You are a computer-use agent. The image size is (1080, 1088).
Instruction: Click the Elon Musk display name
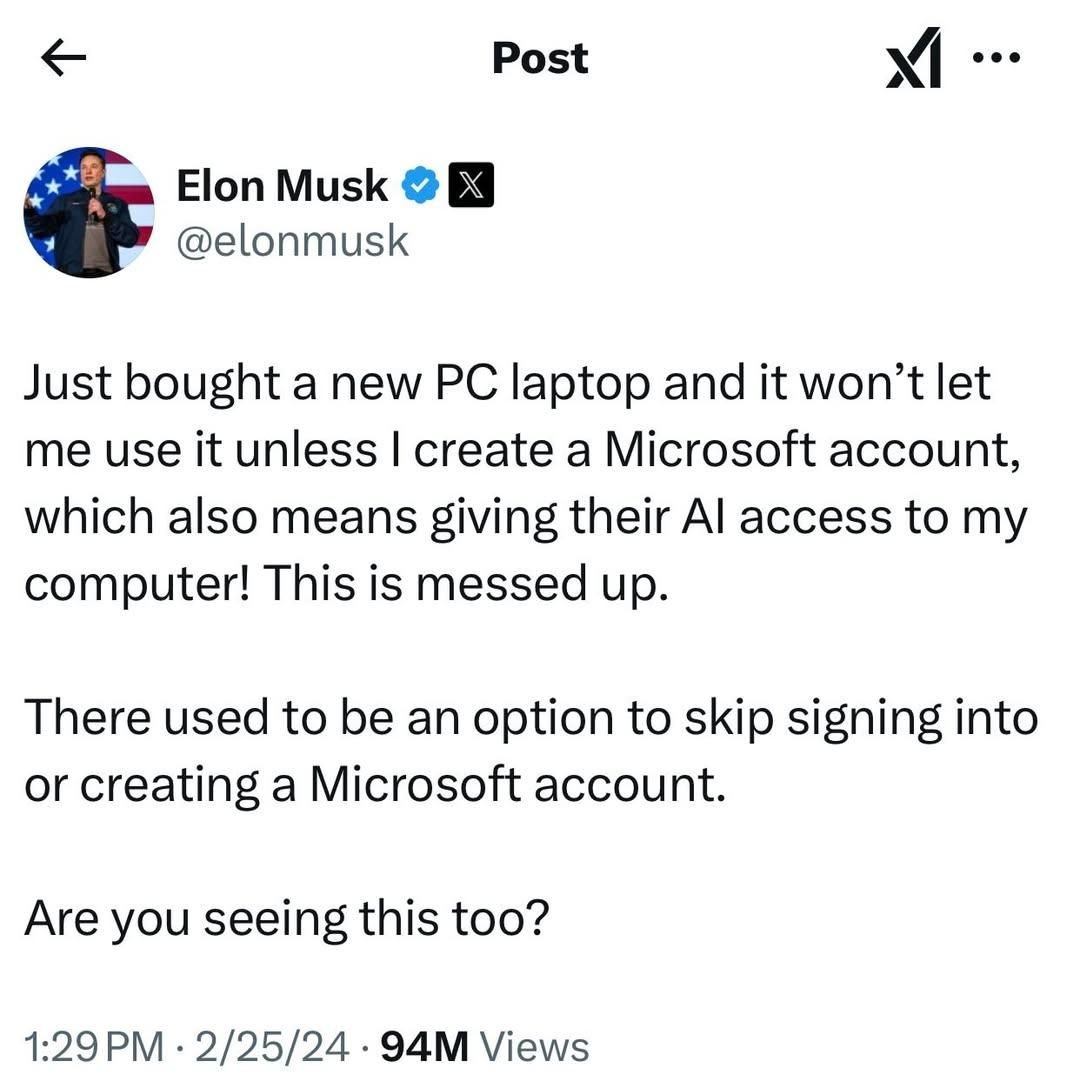(282, 186)
